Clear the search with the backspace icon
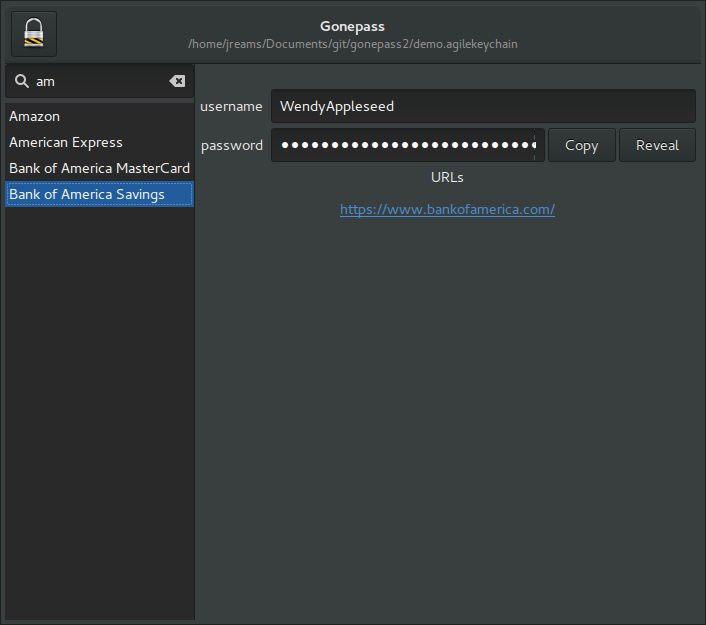 coord(177,81)
